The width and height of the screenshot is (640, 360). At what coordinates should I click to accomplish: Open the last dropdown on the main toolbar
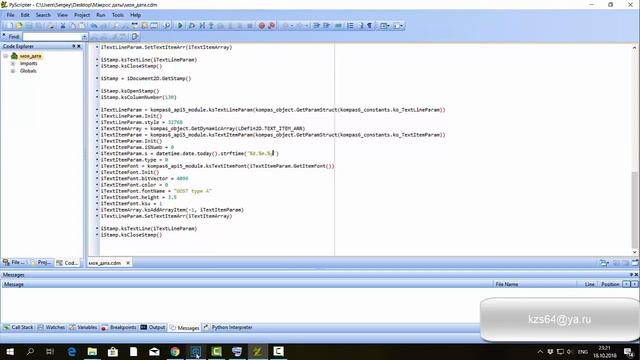398,26
